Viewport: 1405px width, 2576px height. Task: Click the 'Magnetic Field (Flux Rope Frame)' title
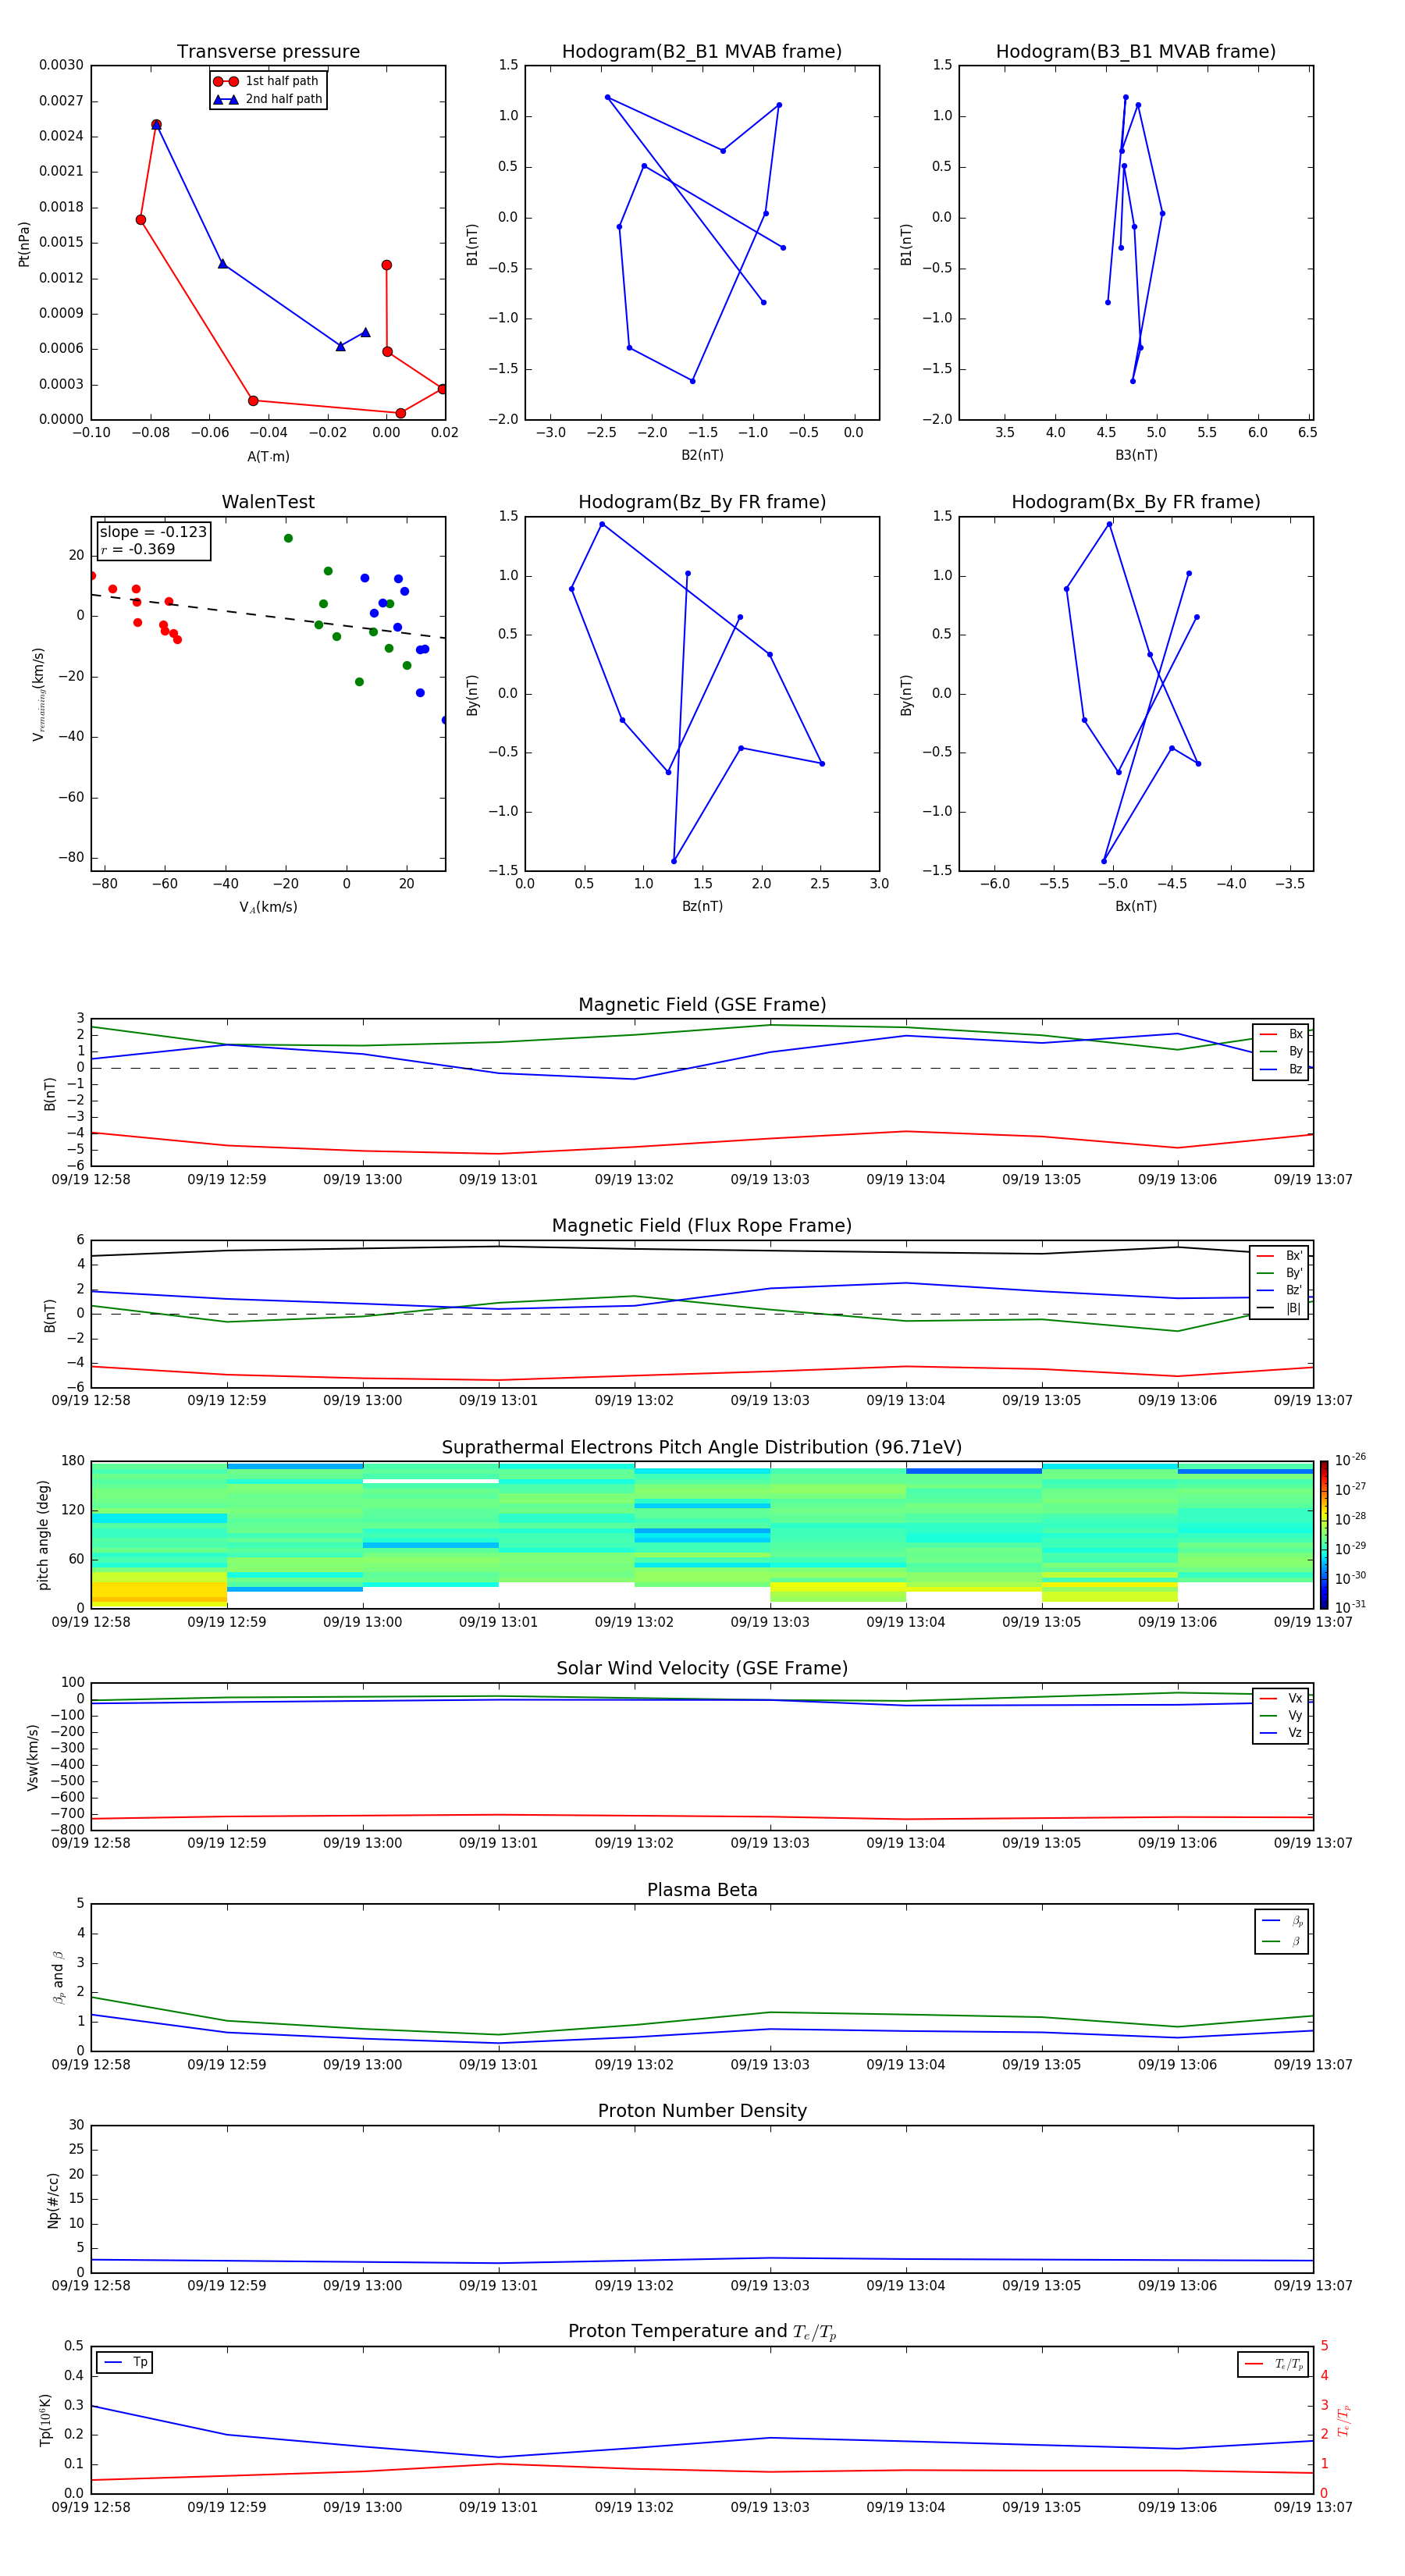click(x=702, y=1226)
